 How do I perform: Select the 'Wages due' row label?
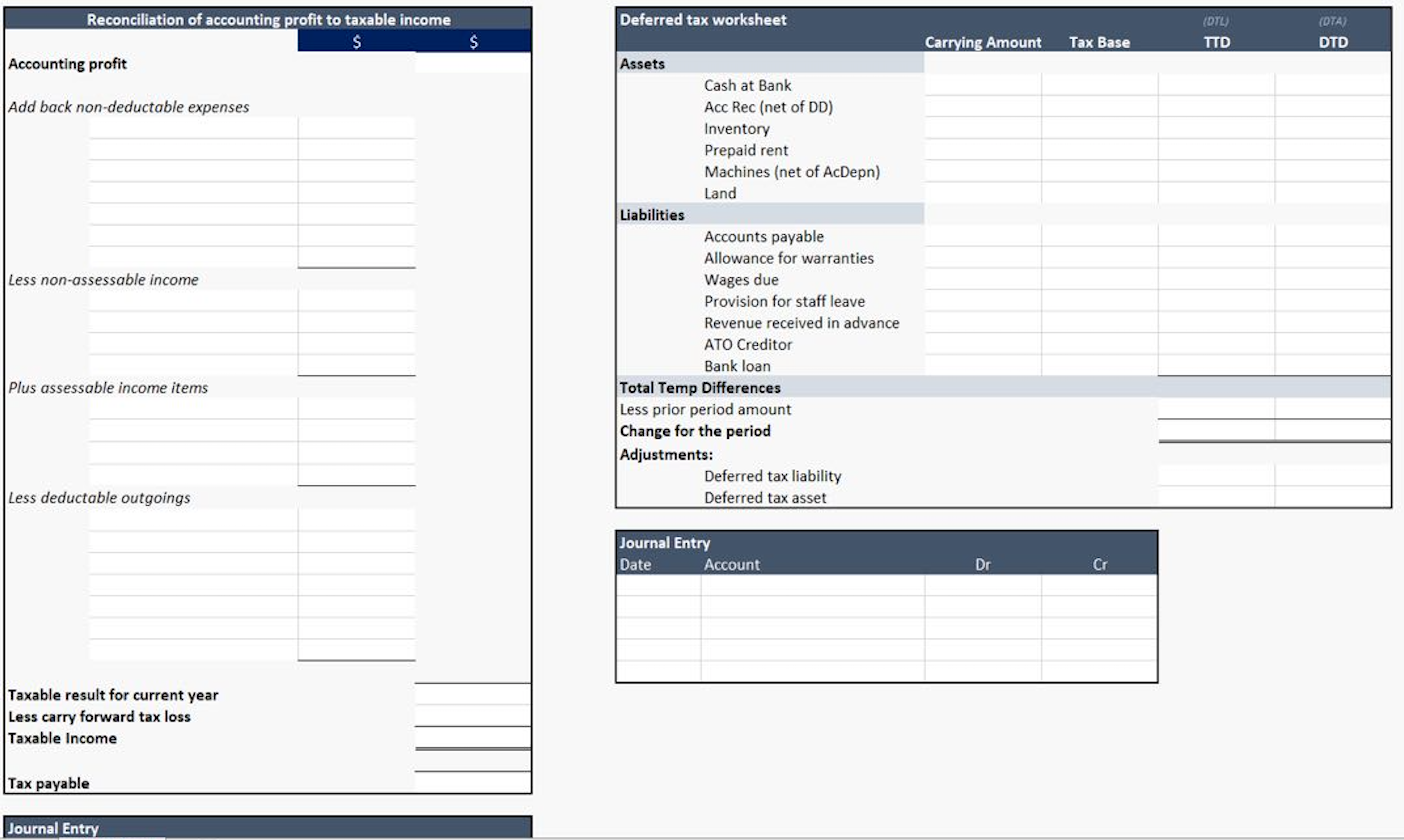point(741,280)
